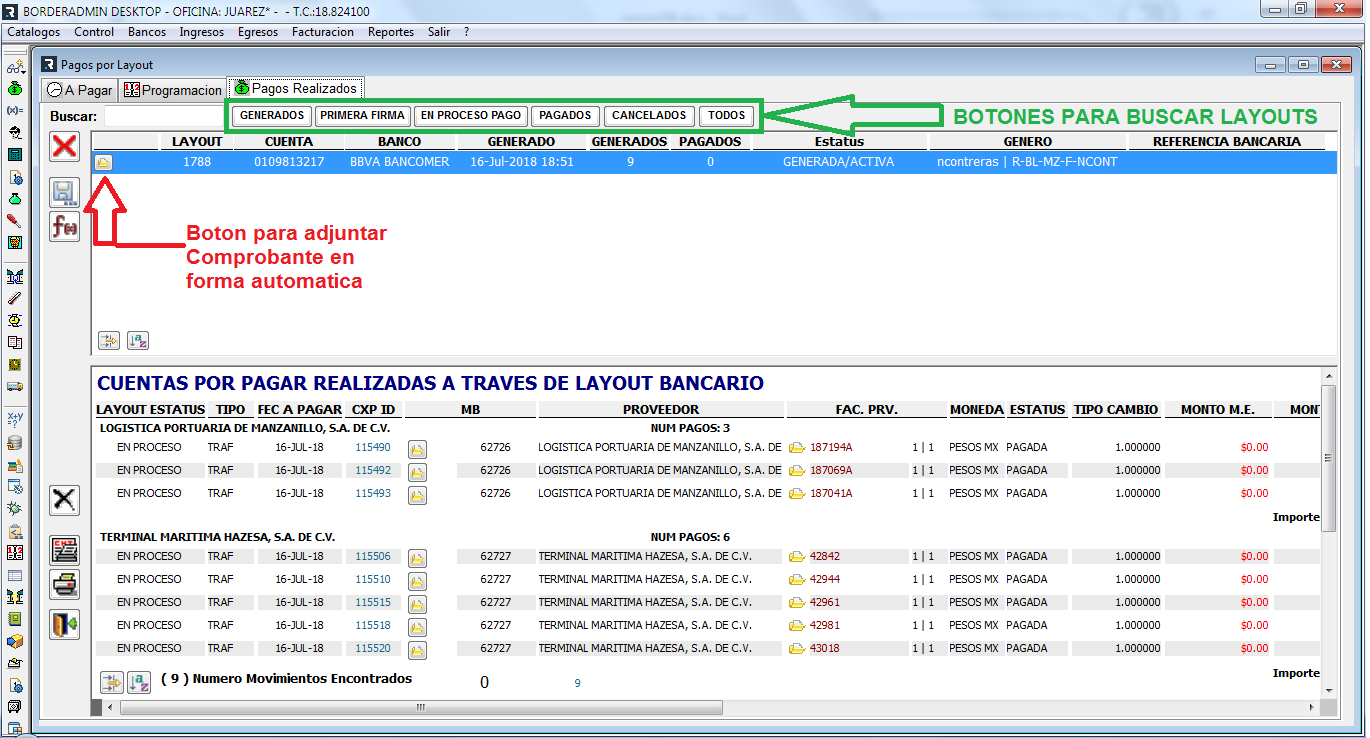Click the Salir menu item
The height and width of the screenshot is (738, 1370).
coord(439,32)
